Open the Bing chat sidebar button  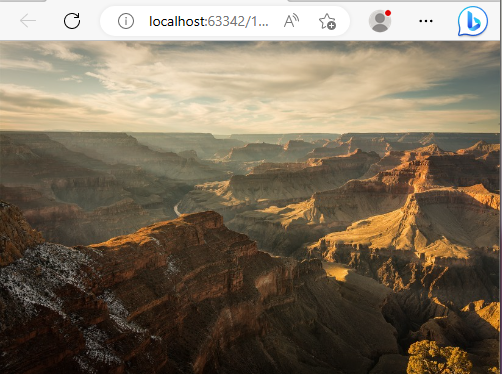point(473,21)
